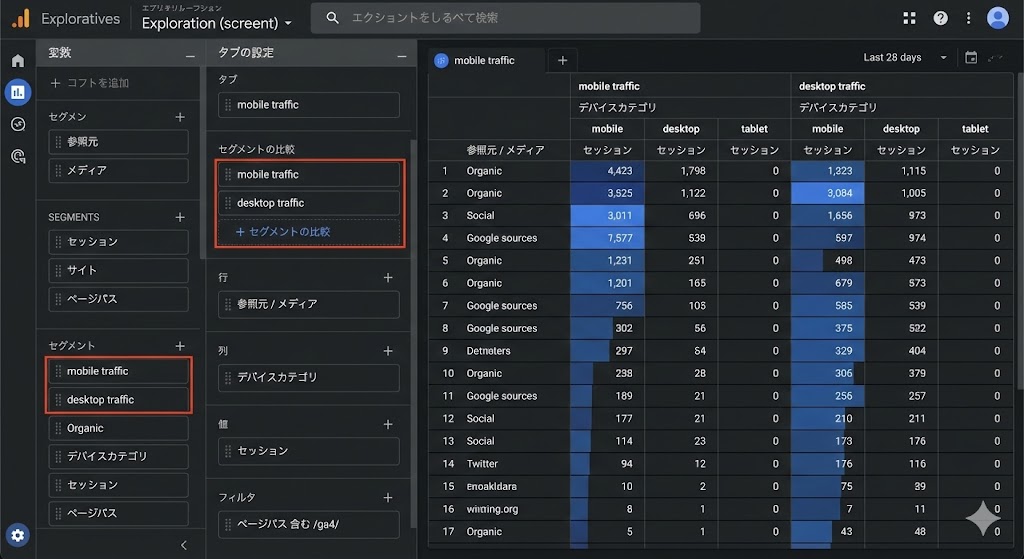1024x559 pixels.
Task: Click the desktop traffic segment header
Action: [x=832, y=86]
